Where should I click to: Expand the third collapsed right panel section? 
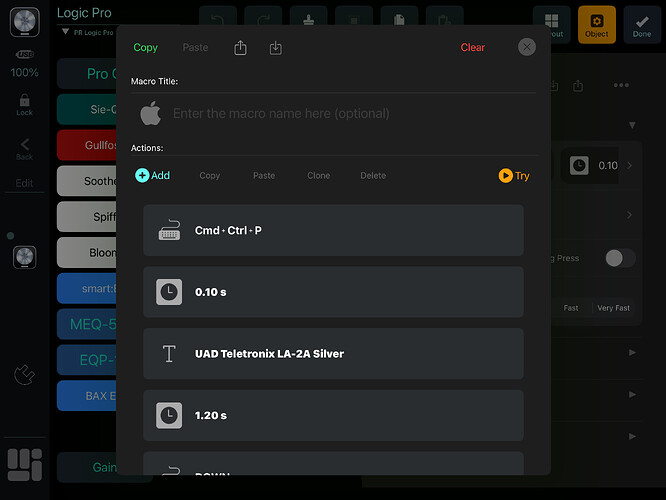tap(632, 436)
